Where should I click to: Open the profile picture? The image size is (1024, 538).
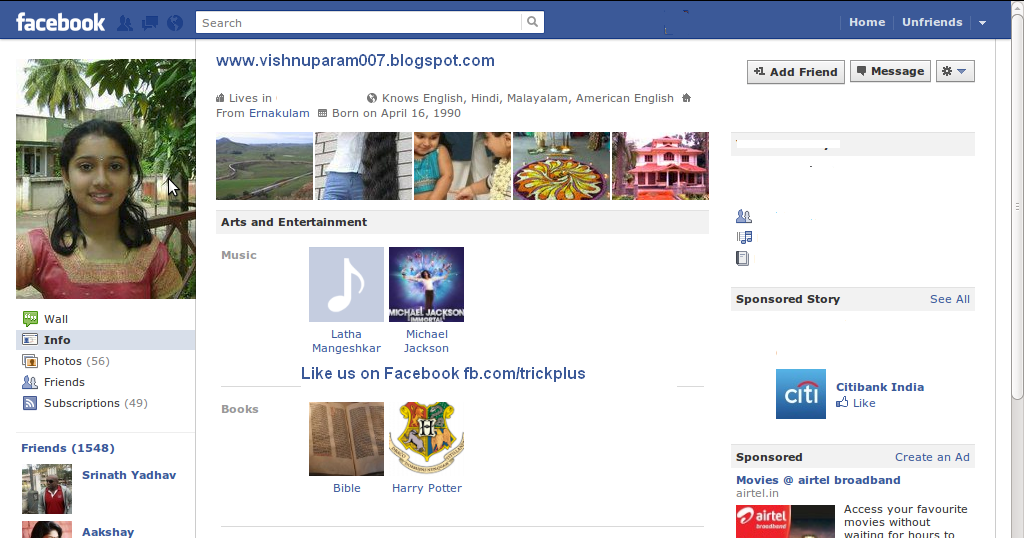click(x=106, y=179)
